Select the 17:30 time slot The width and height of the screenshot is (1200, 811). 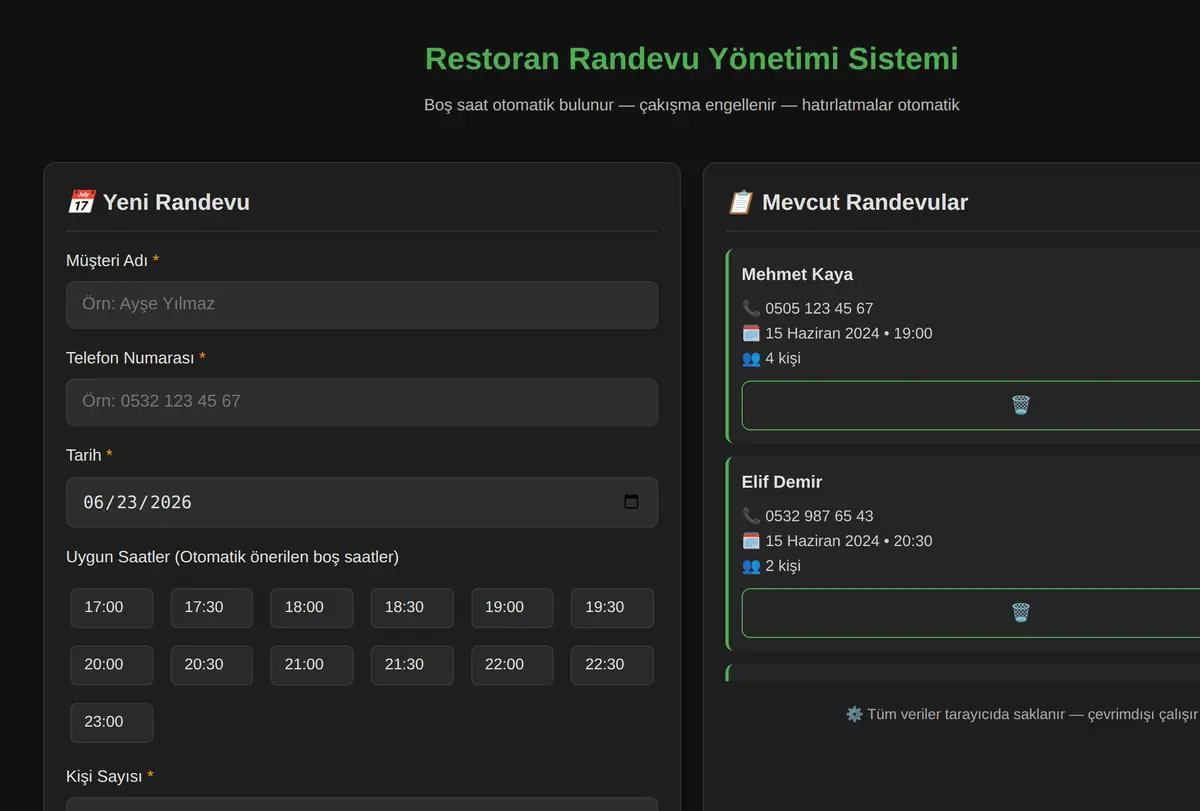(212, 607)
